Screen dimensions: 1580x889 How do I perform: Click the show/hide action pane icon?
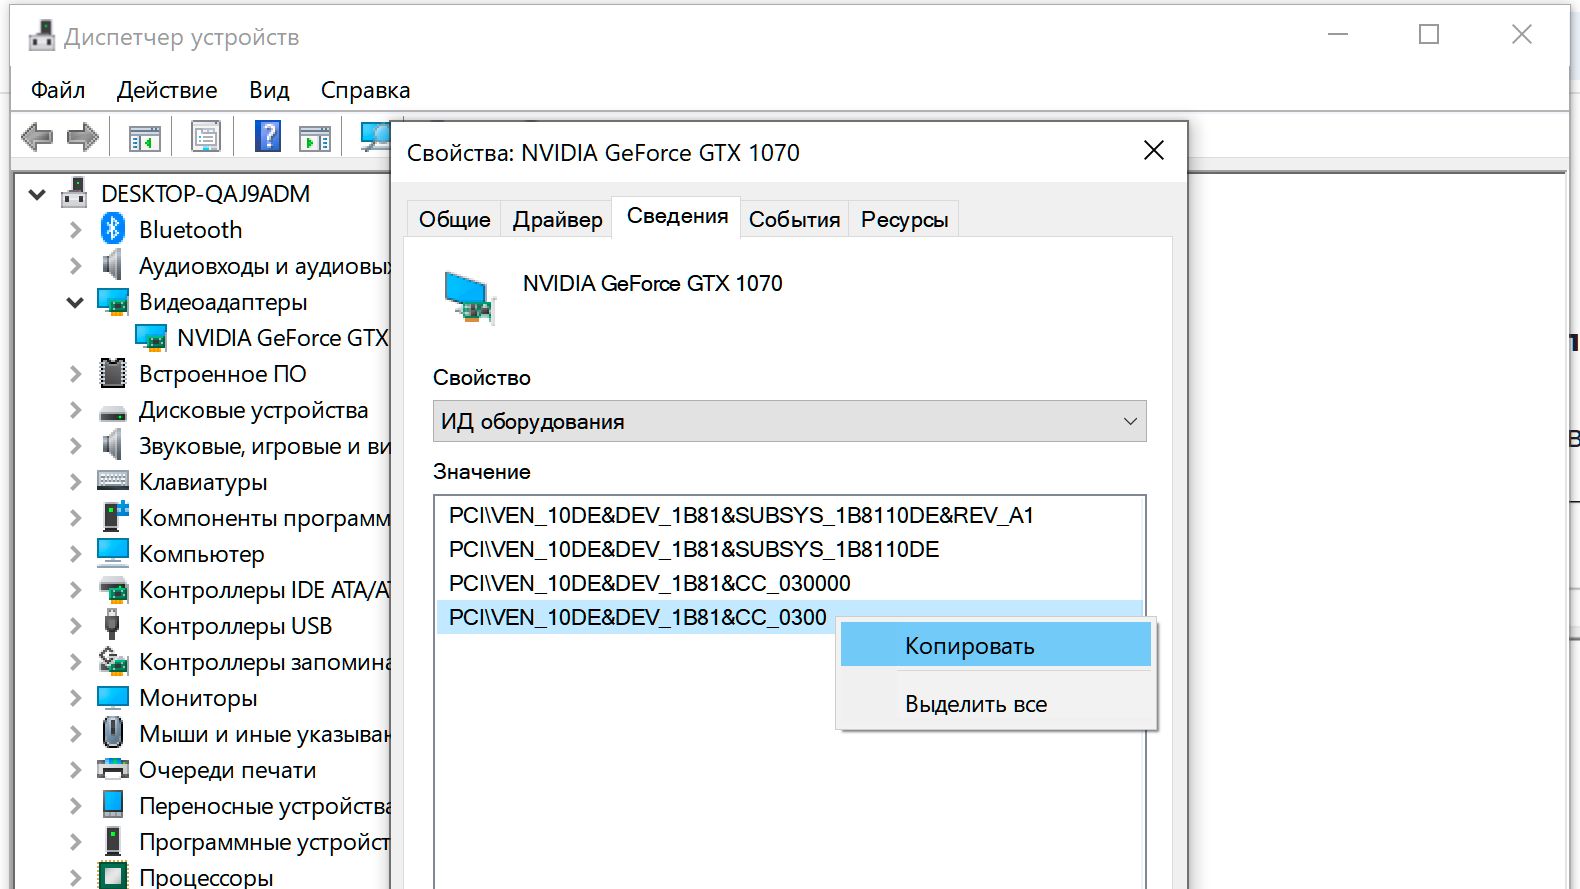(315, 137)
